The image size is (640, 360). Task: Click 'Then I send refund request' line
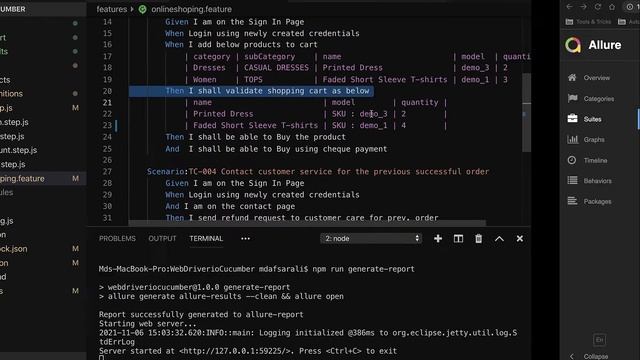click(302, 218)
